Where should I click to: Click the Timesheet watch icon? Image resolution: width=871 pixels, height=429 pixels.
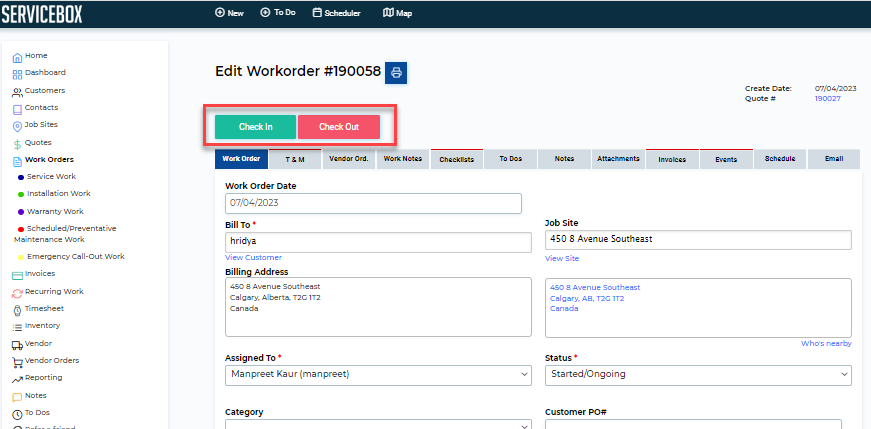(17, 311)
